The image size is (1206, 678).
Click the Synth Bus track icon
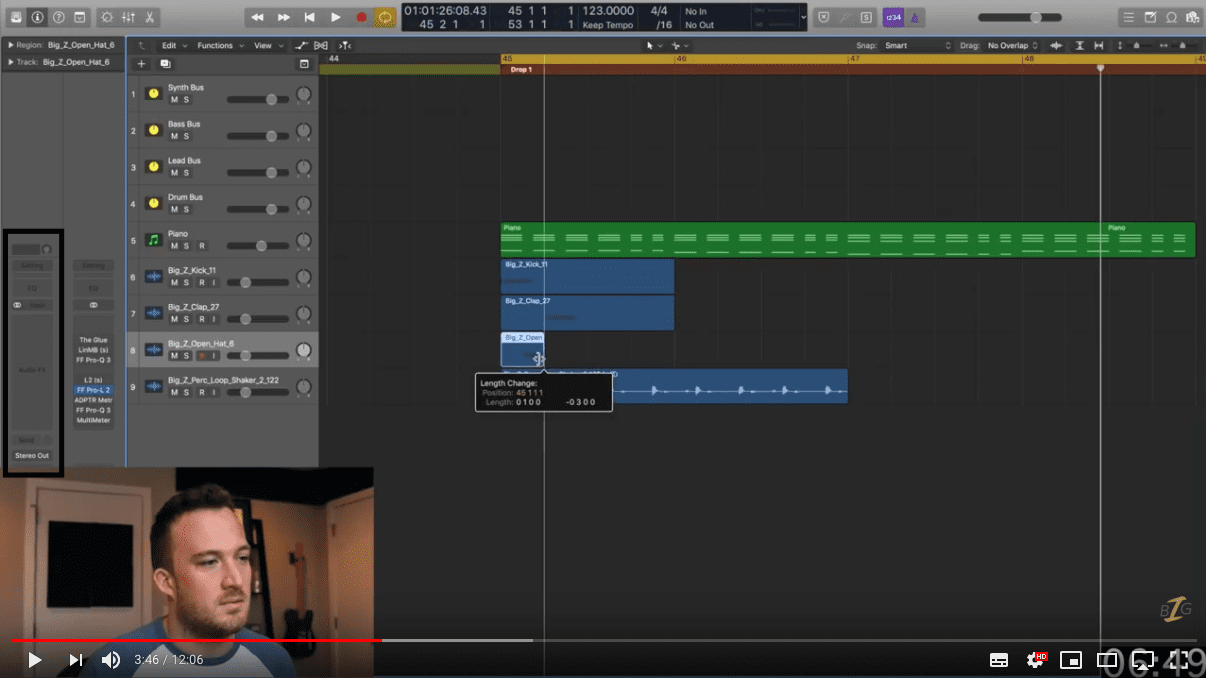154,93
